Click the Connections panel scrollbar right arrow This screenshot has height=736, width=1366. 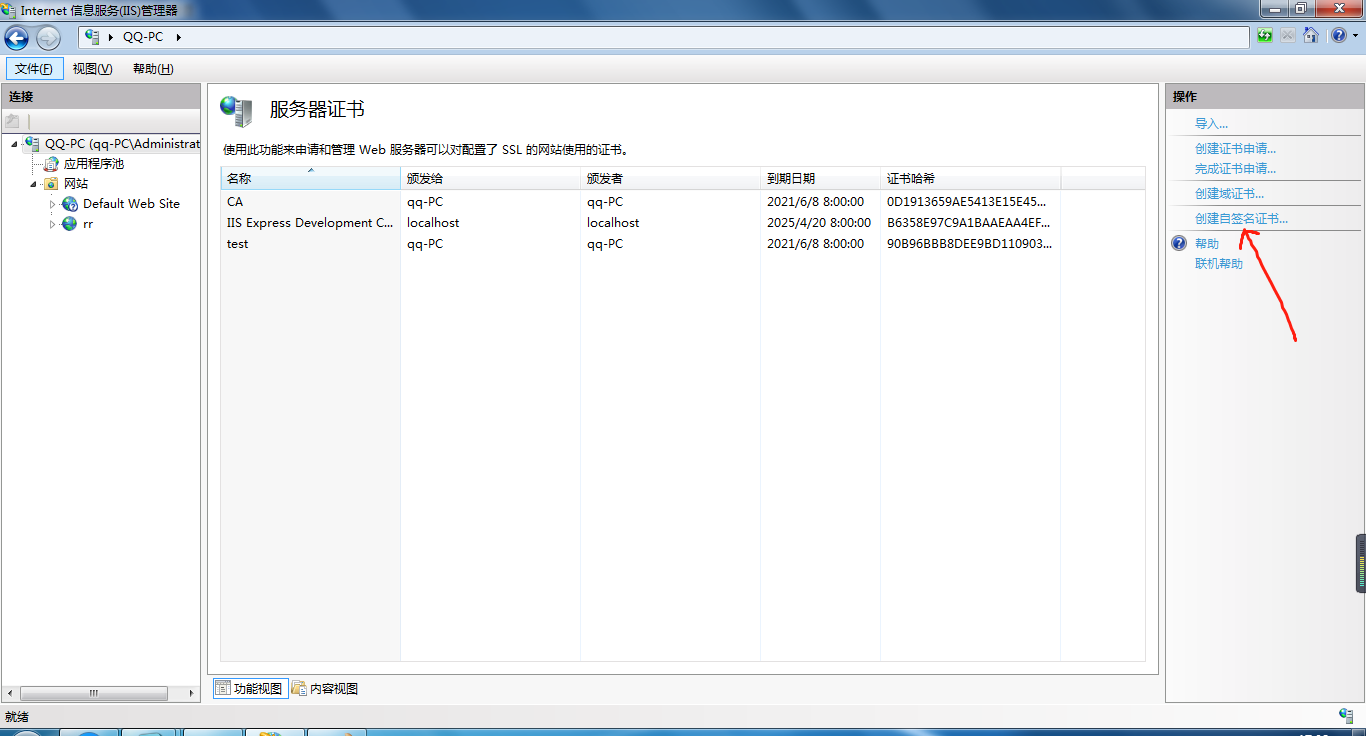point(192,693)
